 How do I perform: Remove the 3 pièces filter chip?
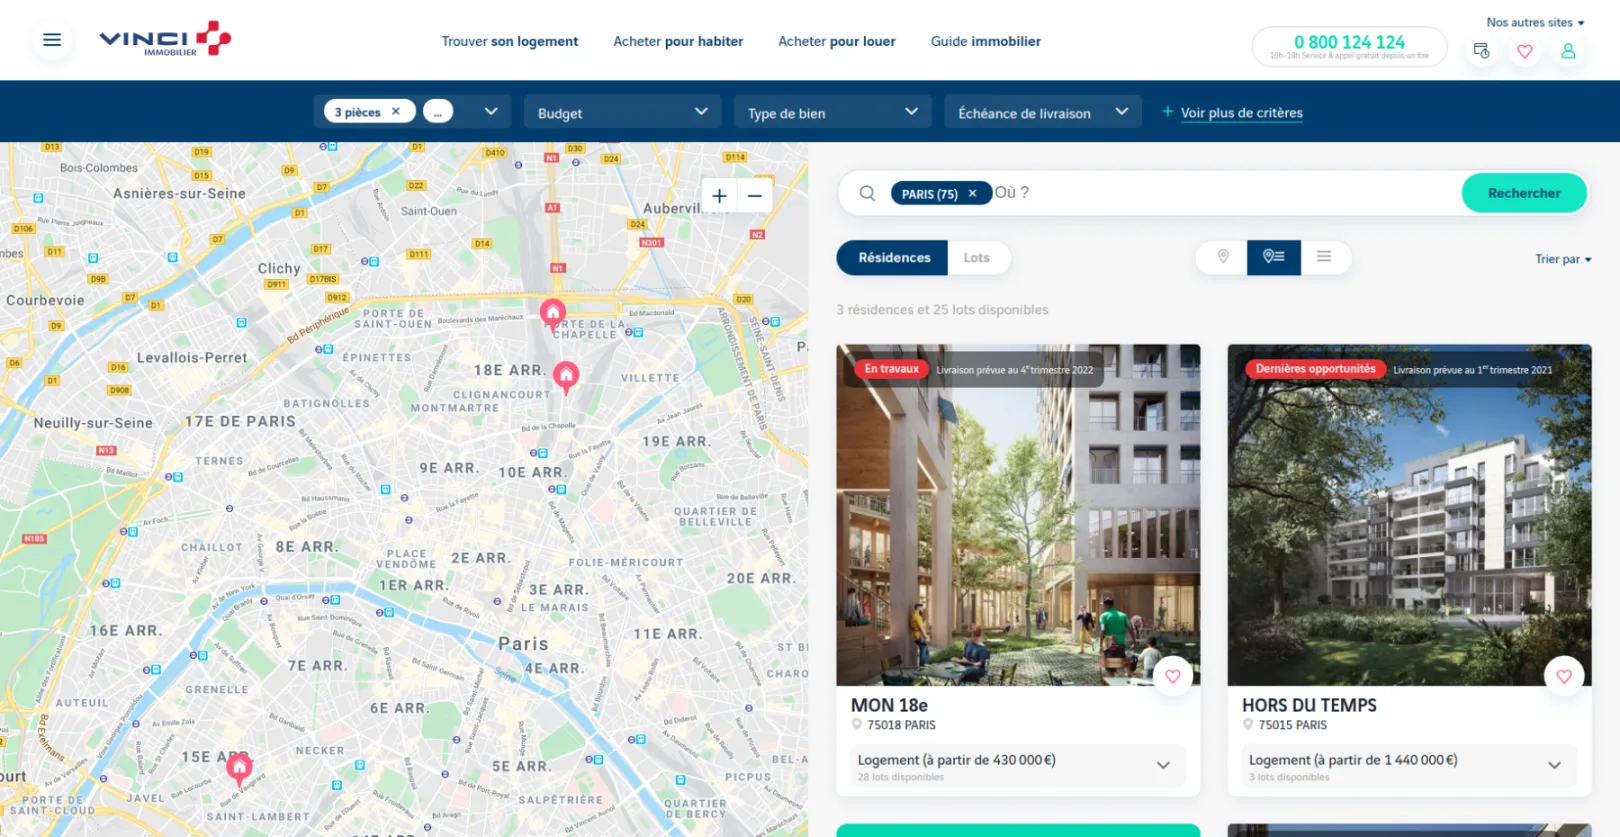pos(396,112)
